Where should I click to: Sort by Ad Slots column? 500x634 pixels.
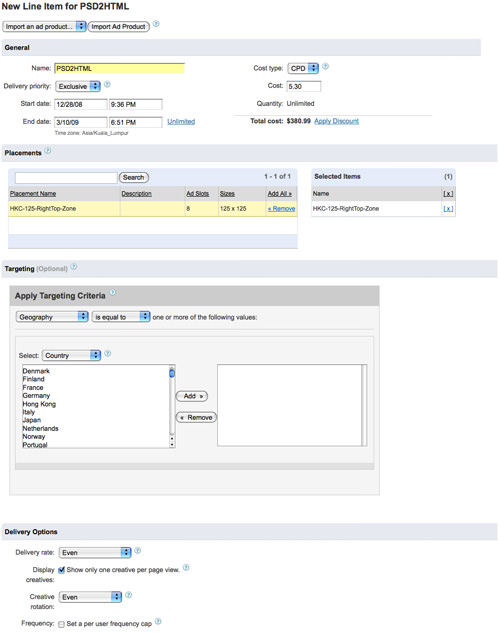197,194
